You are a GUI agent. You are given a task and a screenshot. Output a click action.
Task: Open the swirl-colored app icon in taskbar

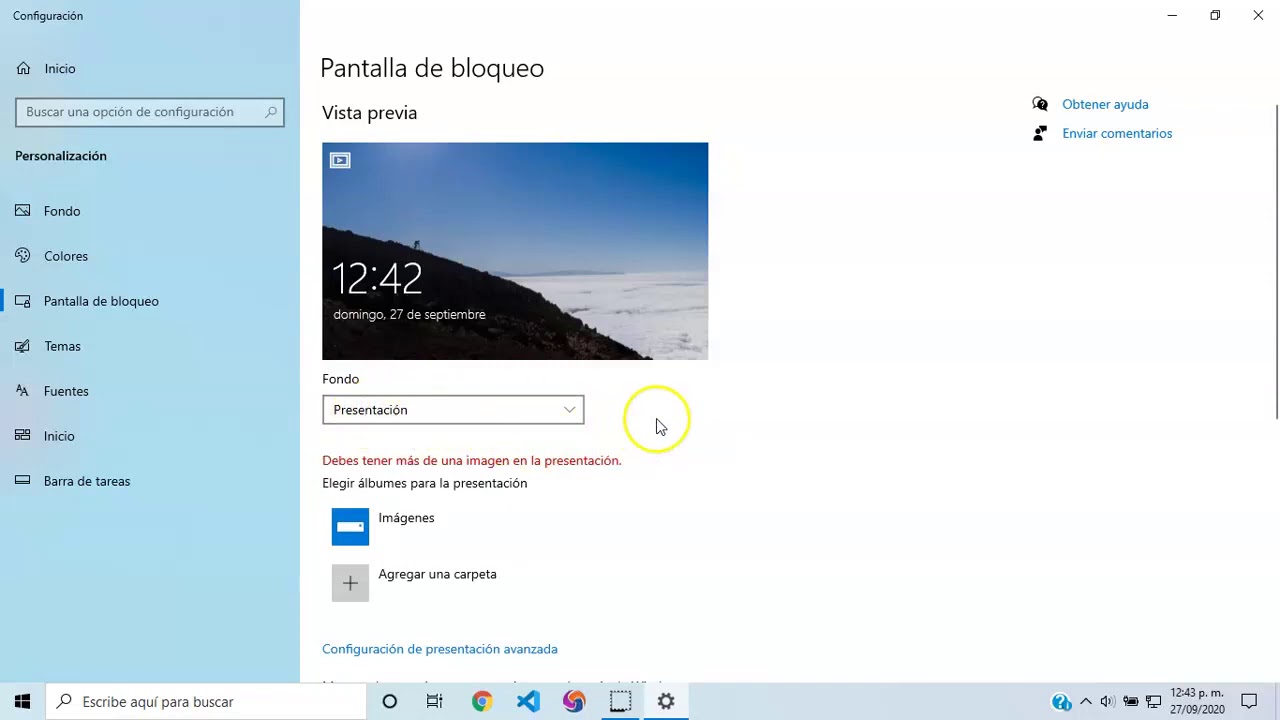click(574, 702)
